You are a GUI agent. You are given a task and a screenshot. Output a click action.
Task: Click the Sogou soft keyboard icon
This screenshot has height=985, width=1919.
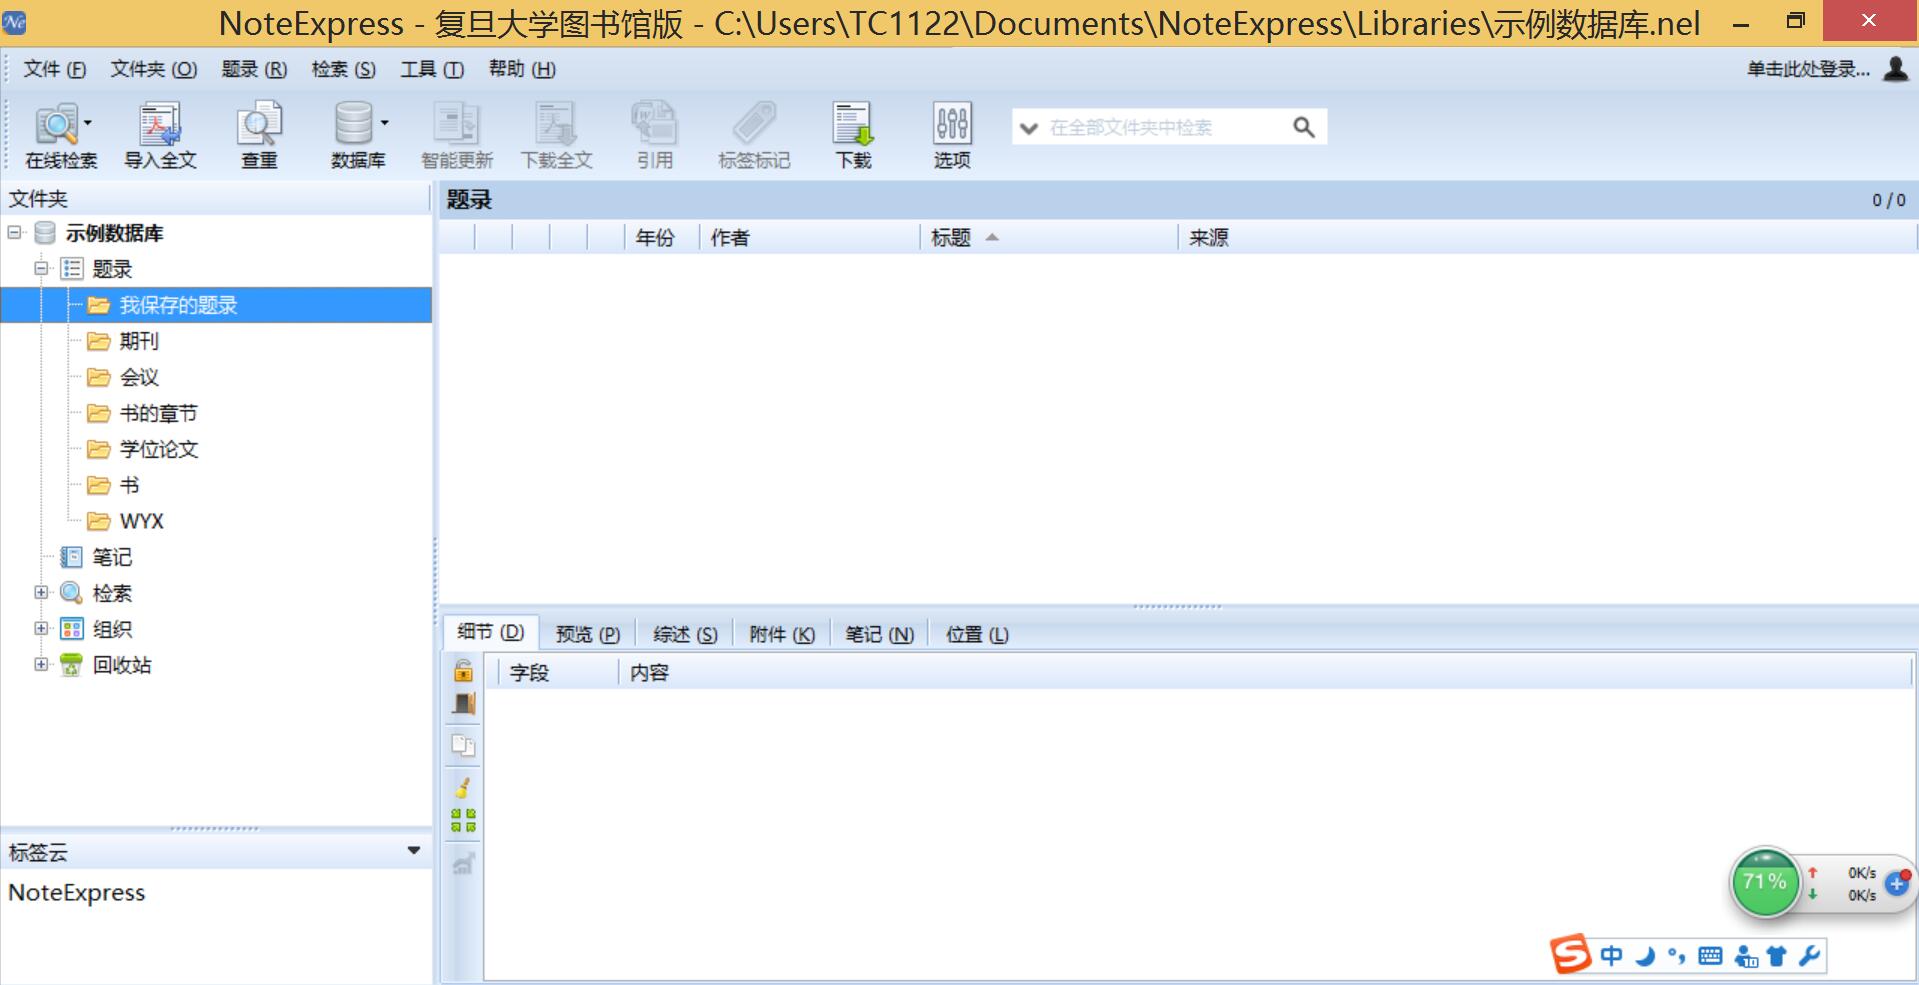pyautogui.click(x=1710, y=956)
